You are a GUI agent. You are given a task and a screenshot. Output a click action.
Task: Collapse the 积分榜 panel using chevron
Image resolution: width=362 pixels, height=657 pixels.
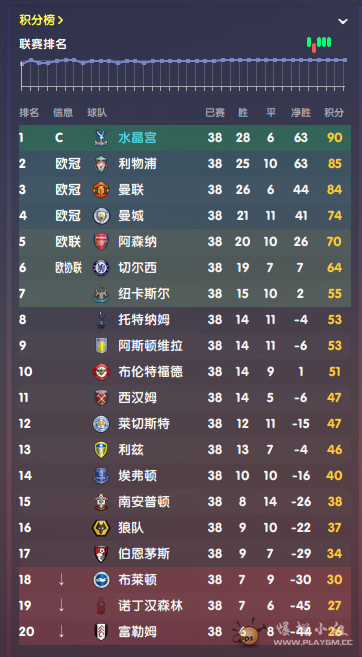pyautogui.click(x=343, y=21)
